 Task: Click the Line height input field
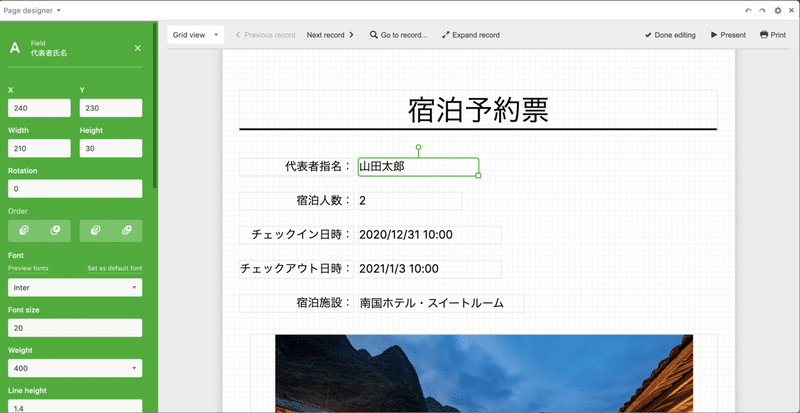[x=75, y=406]
